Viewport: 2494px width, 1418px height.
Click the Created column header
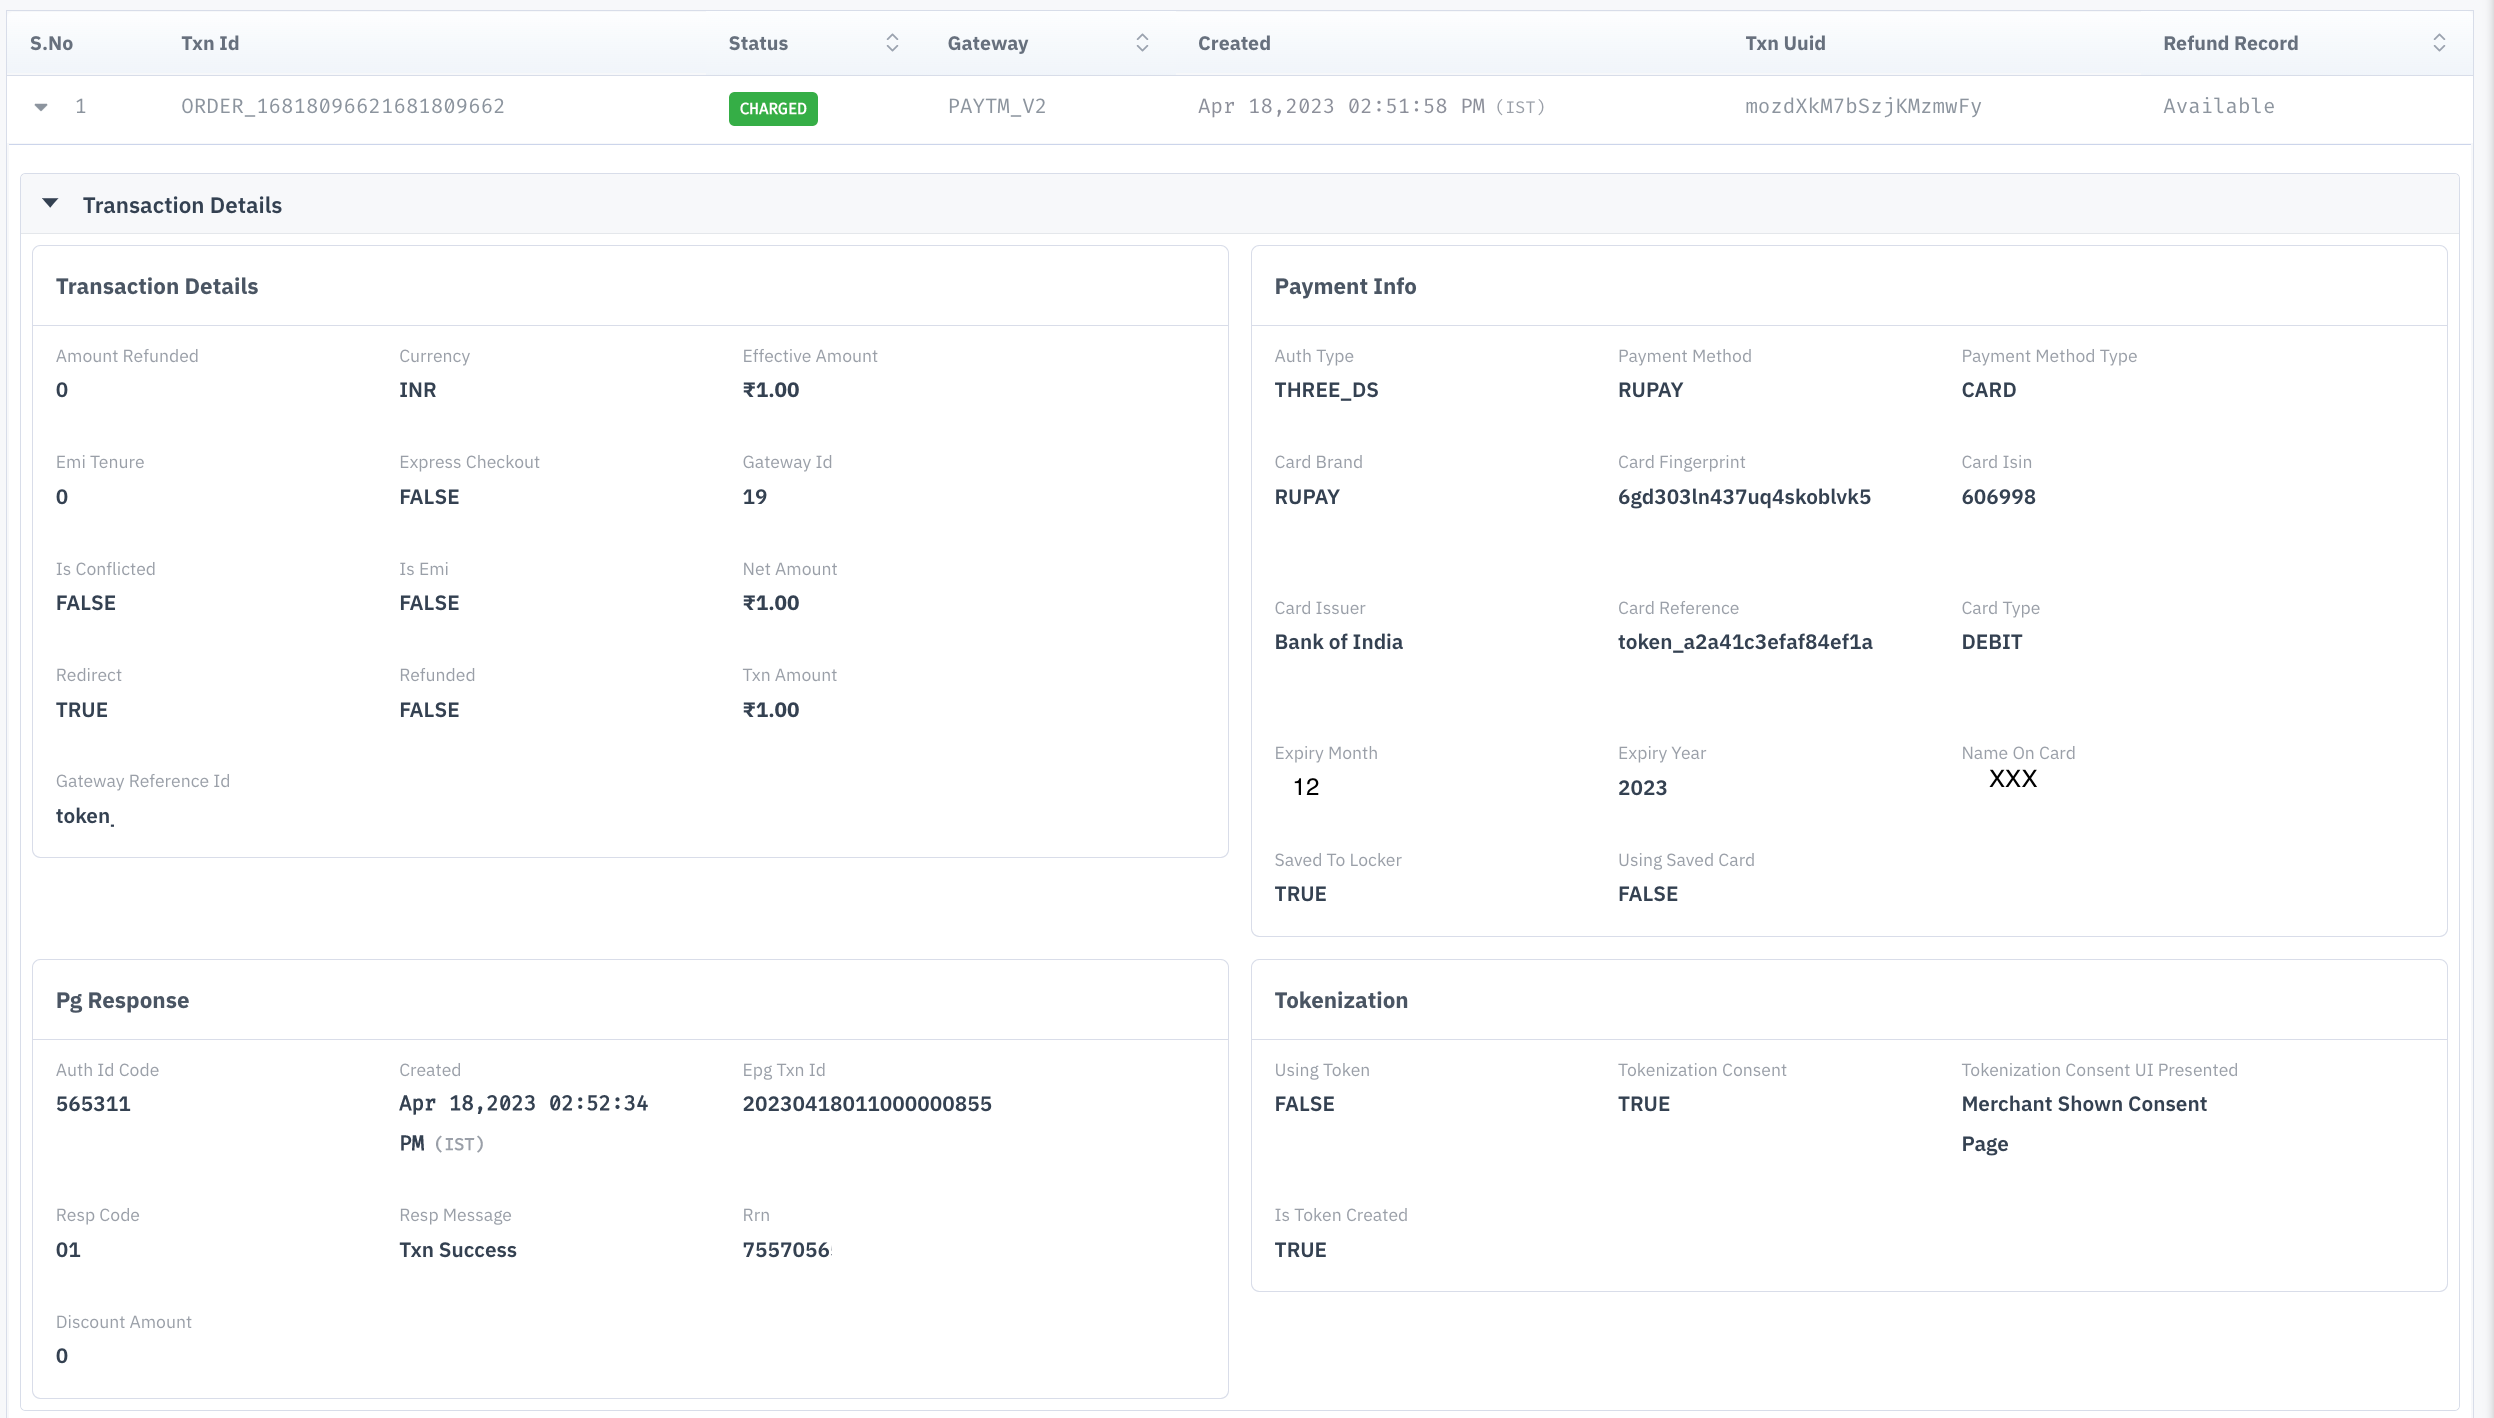pos(1234,43)
